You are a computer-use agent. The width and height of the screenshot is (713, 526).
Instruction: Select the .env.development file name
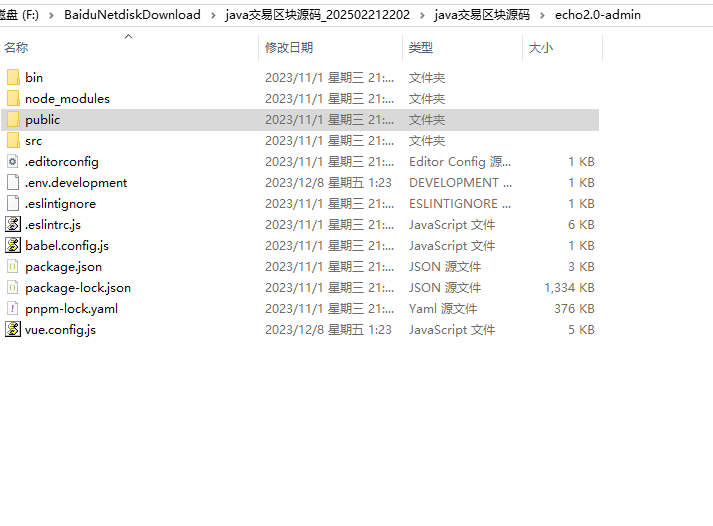(x=76, y=182)
